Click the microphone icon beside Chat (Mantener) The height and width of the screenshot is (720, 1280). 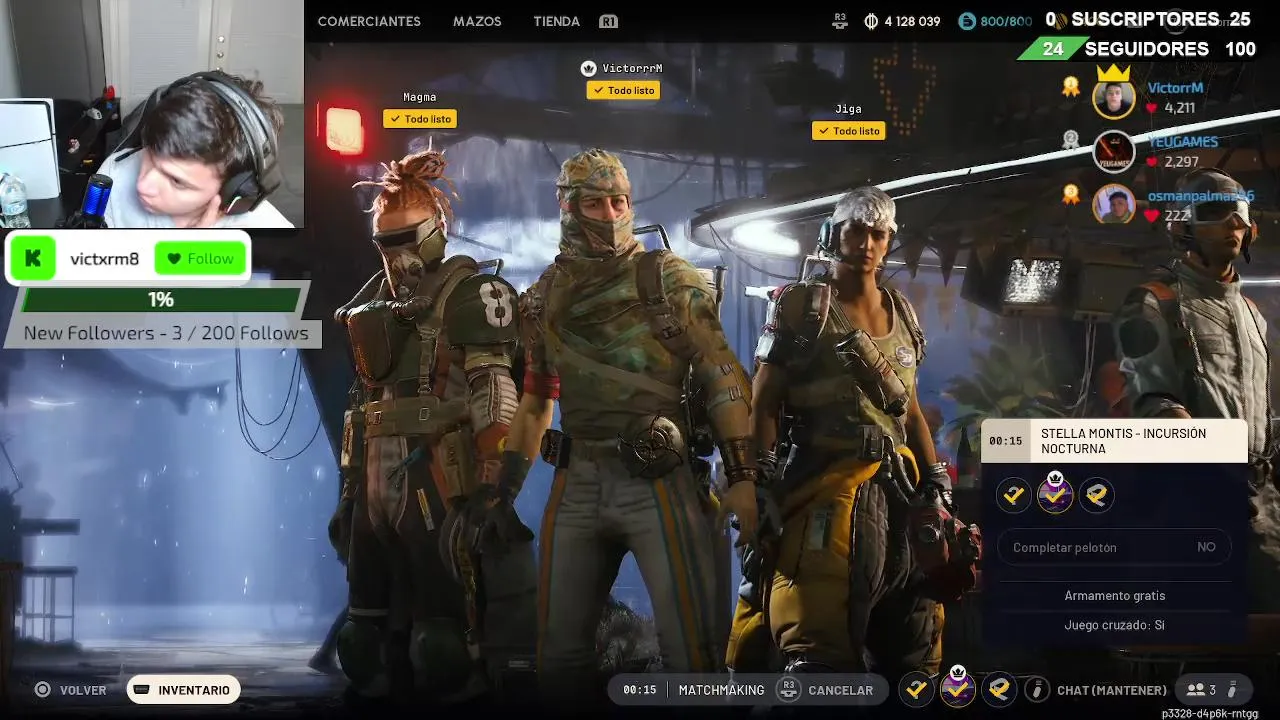[x=1037, y=690]
